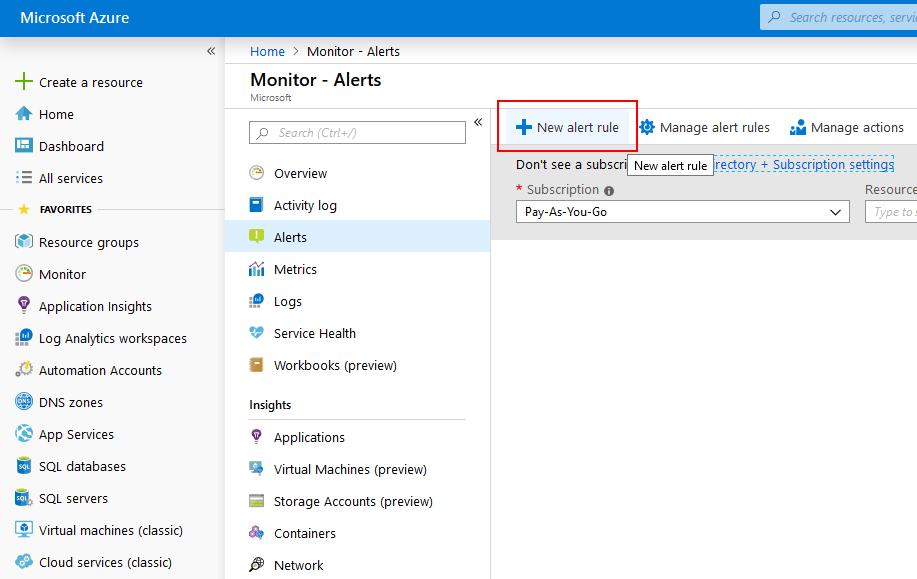The width and height of the screenshot is (917, 579).
Task: Click the Application Insights lightbulb icon
Action: pos(23,305)
